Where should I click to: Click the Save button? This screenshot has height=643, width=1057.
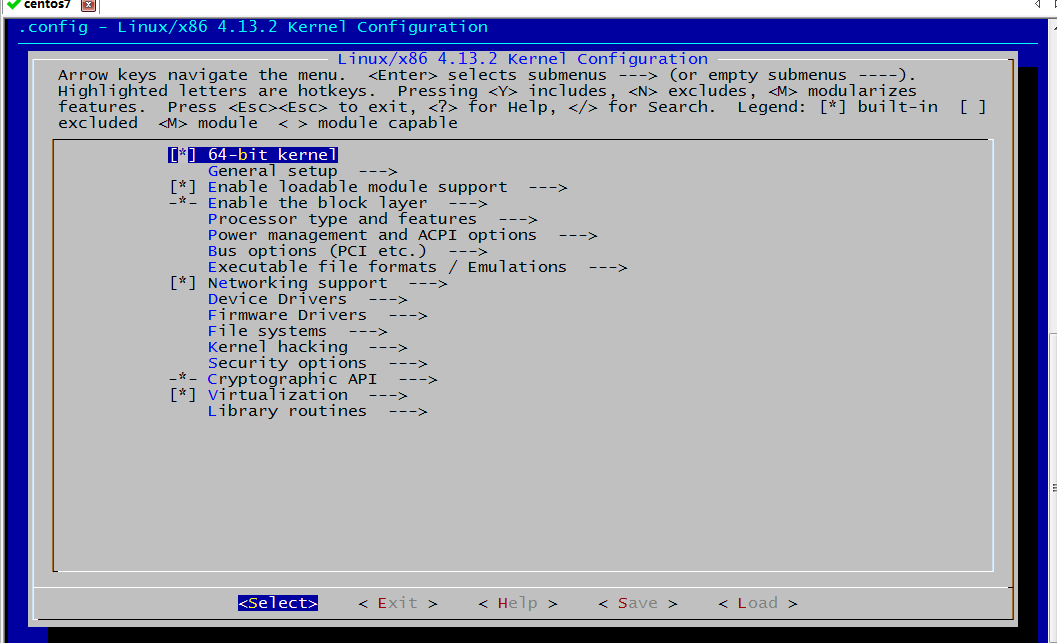(x=638, y=603)
